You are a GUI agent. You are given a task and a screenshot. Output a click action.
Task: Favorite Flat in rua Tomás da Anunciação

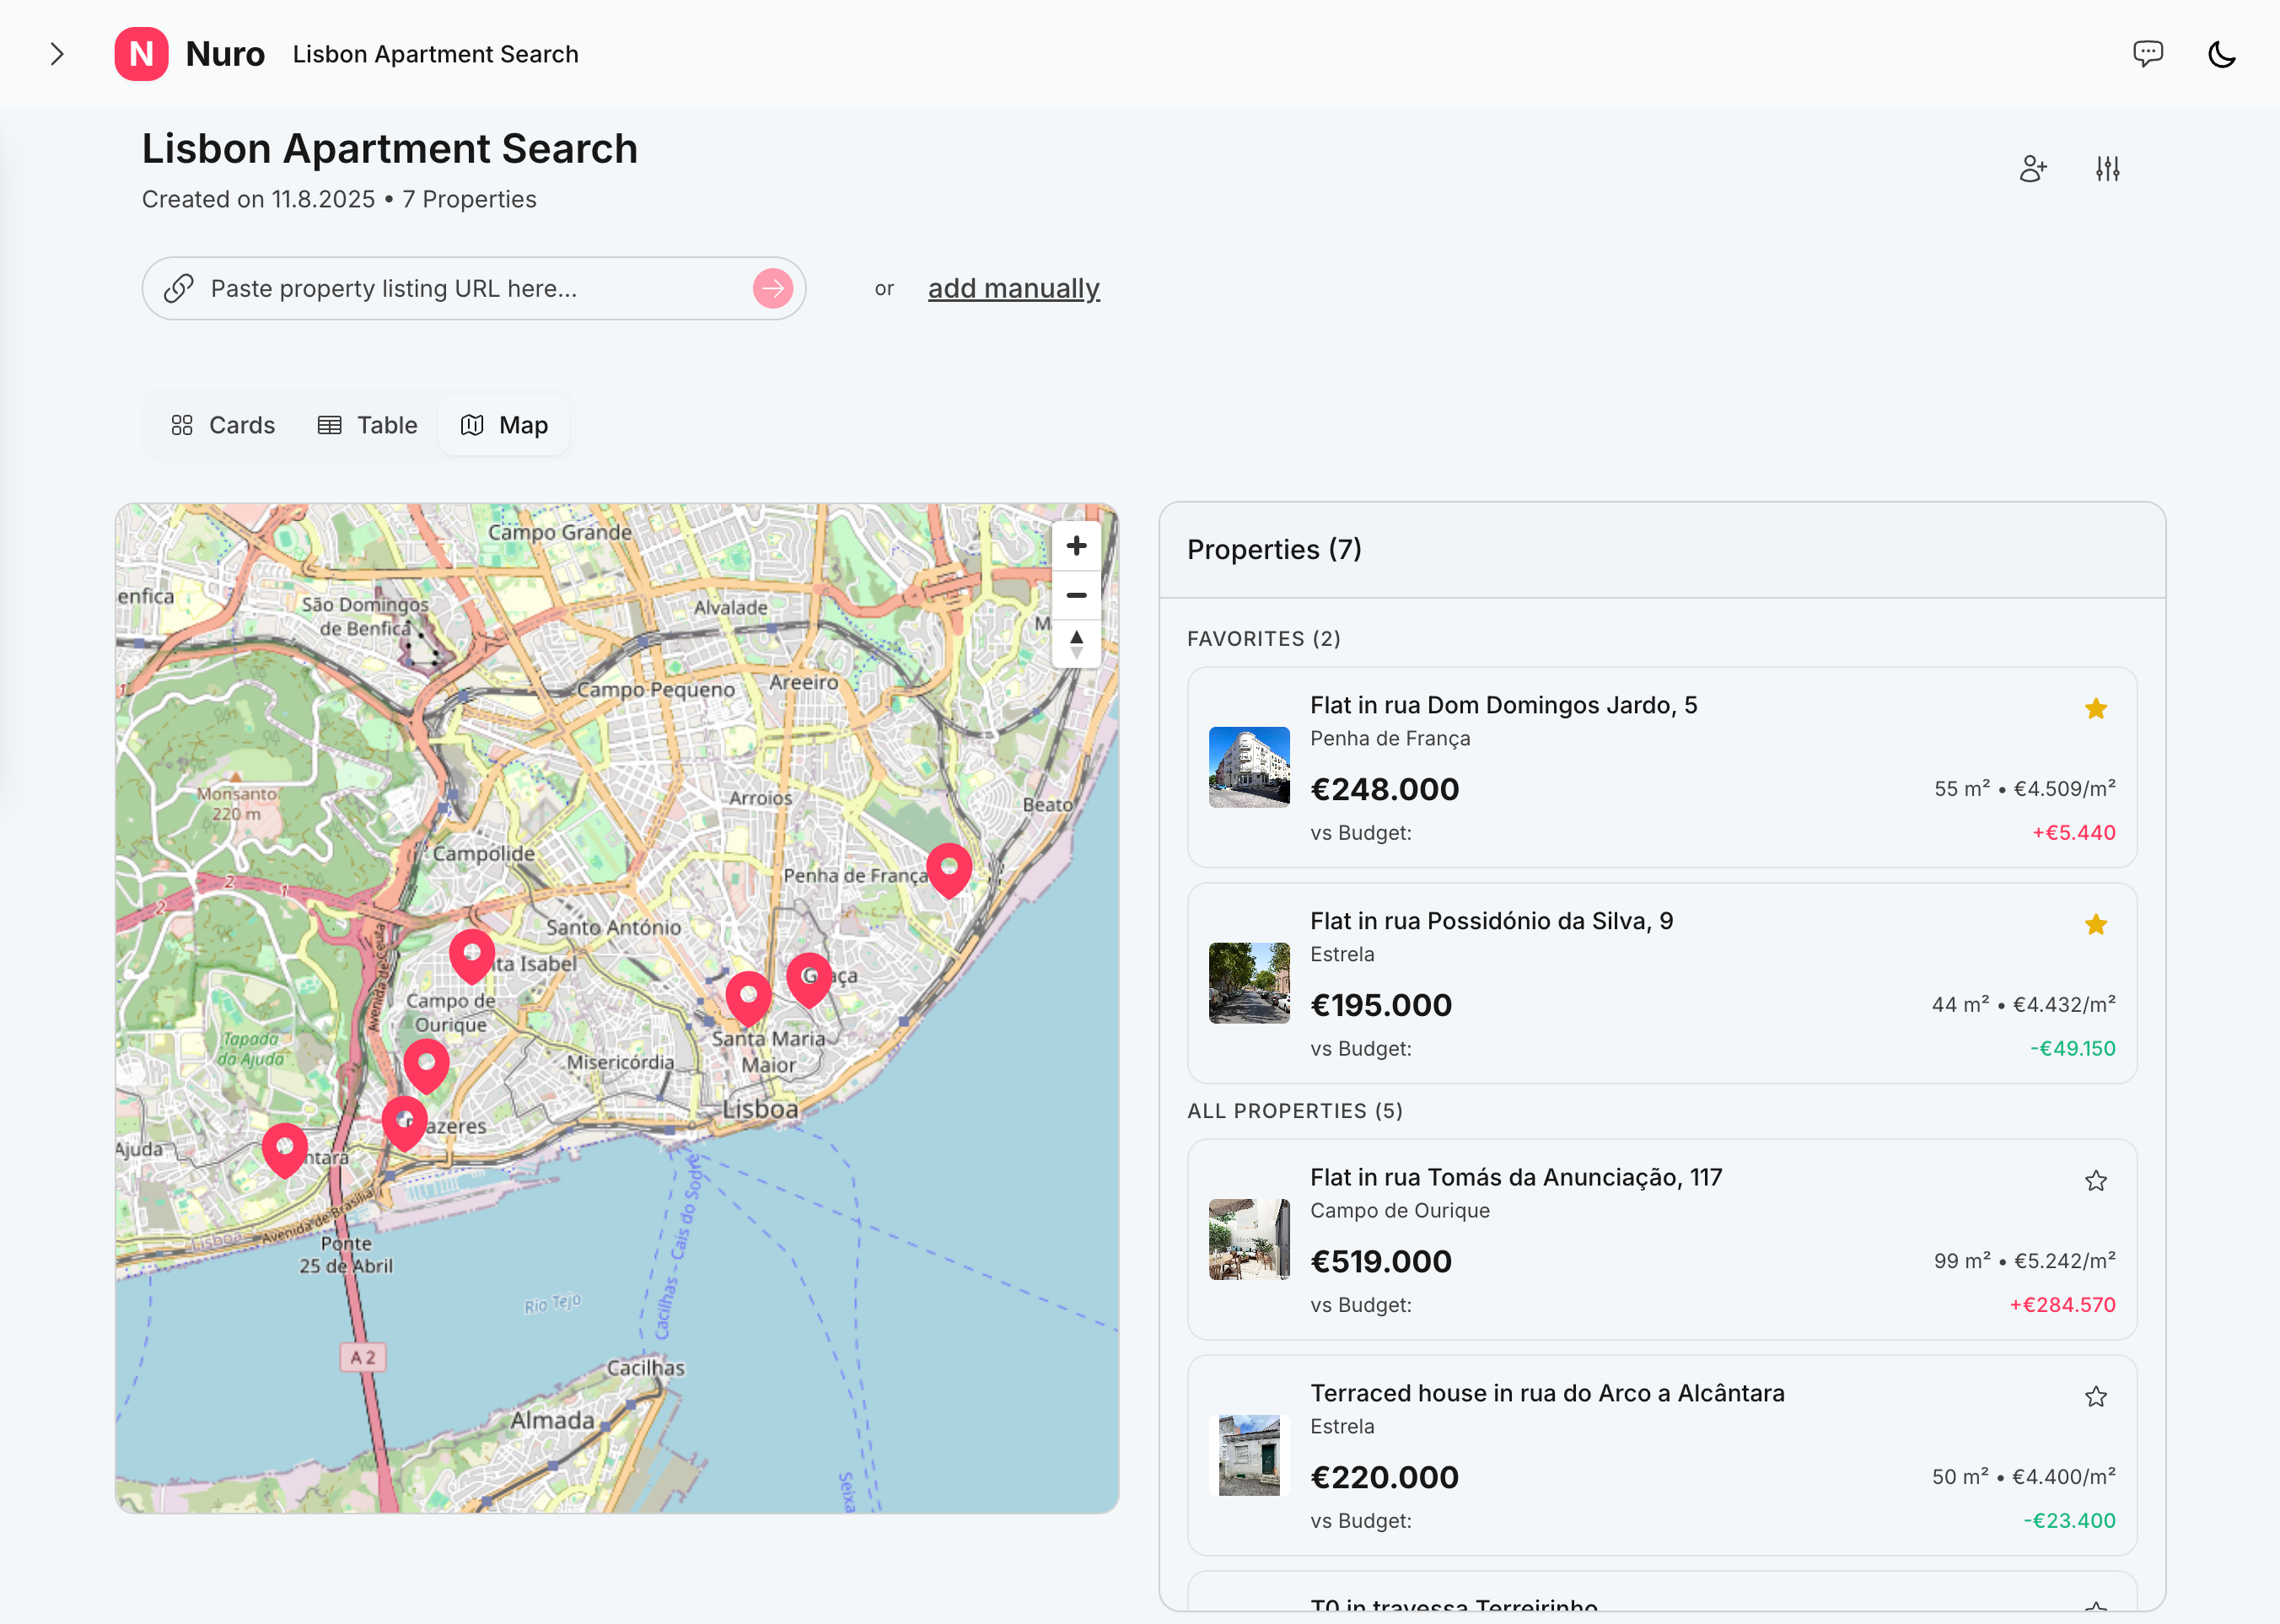click(x=2096, y=1181)
